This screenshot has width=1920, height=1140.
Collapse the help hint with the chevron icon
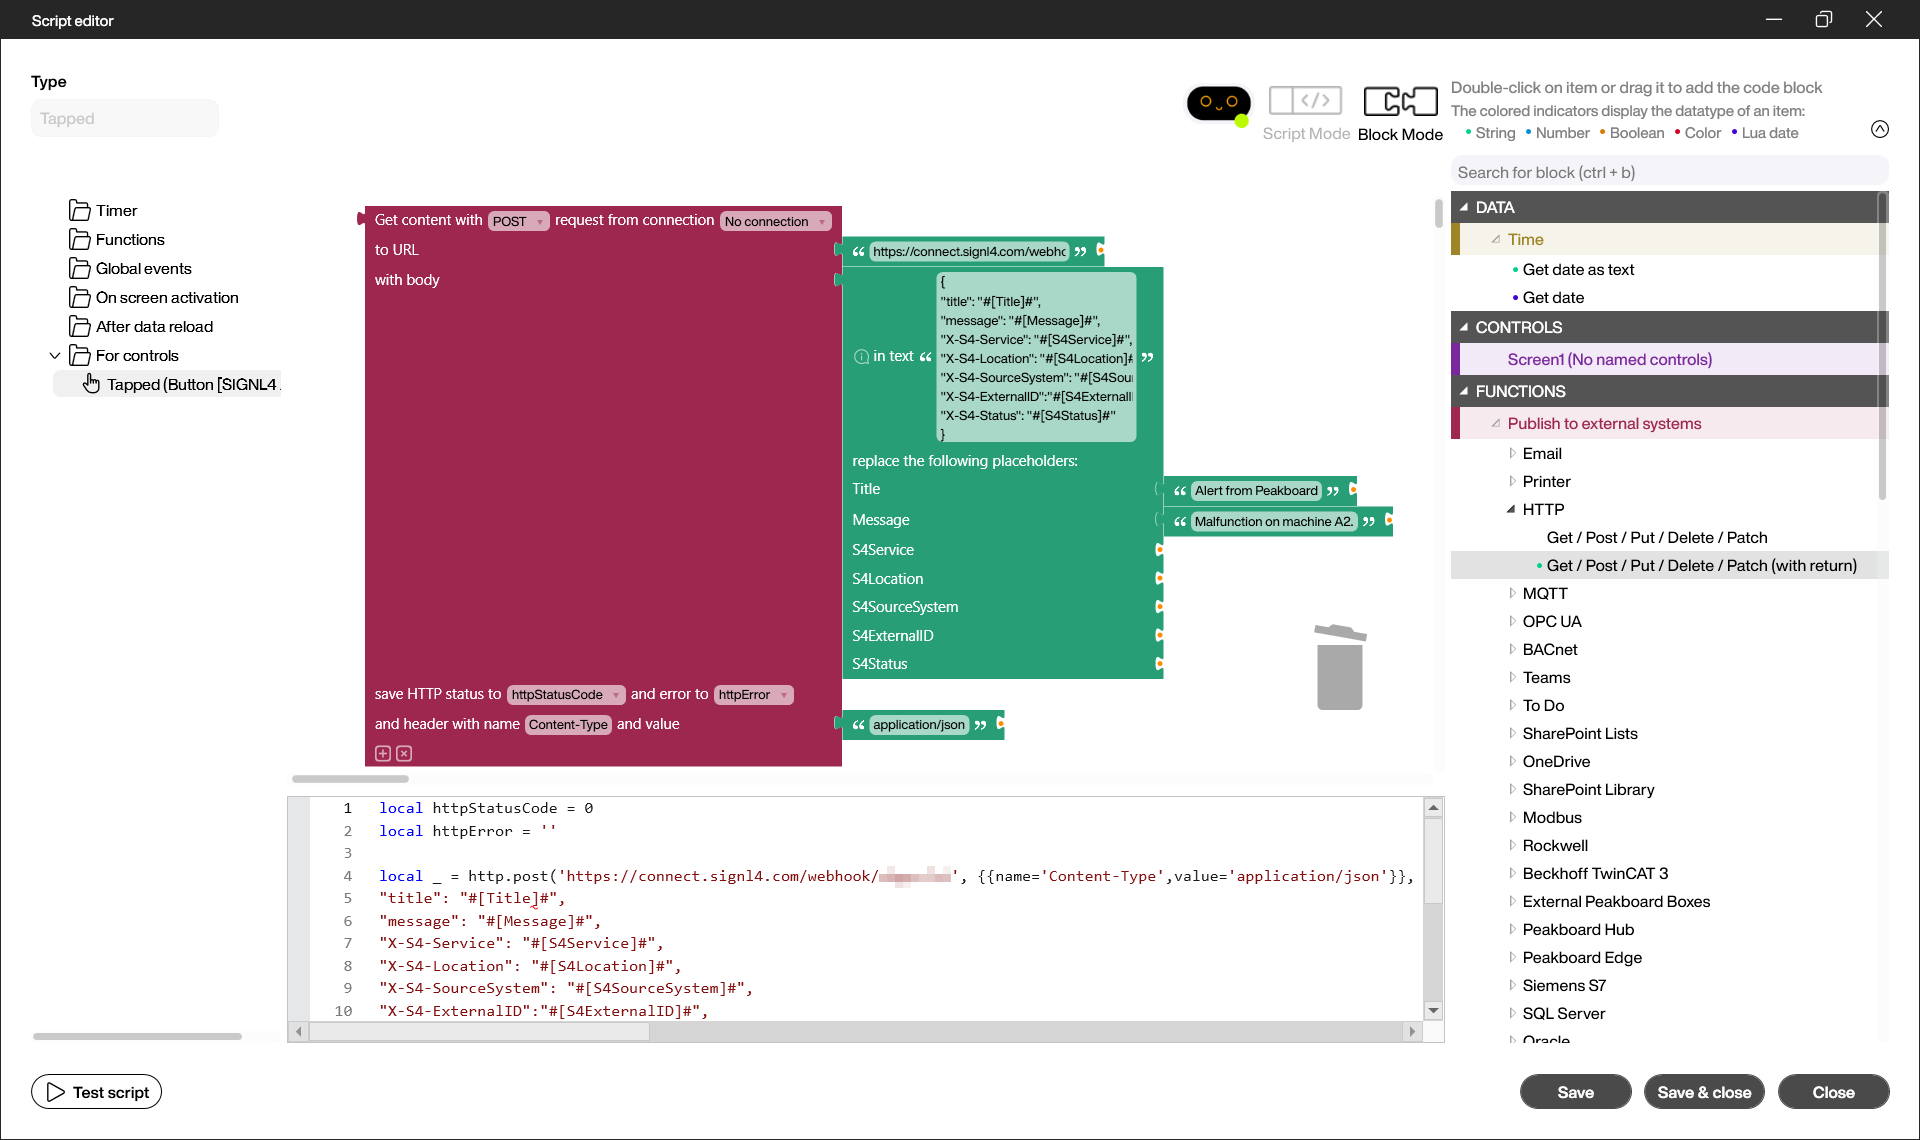[1879, 129]
